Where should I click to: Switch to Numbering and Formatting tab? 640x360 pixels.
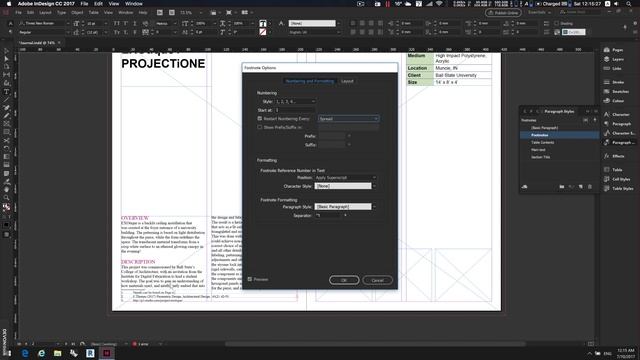pyautogui.click(x=310, y=81)
